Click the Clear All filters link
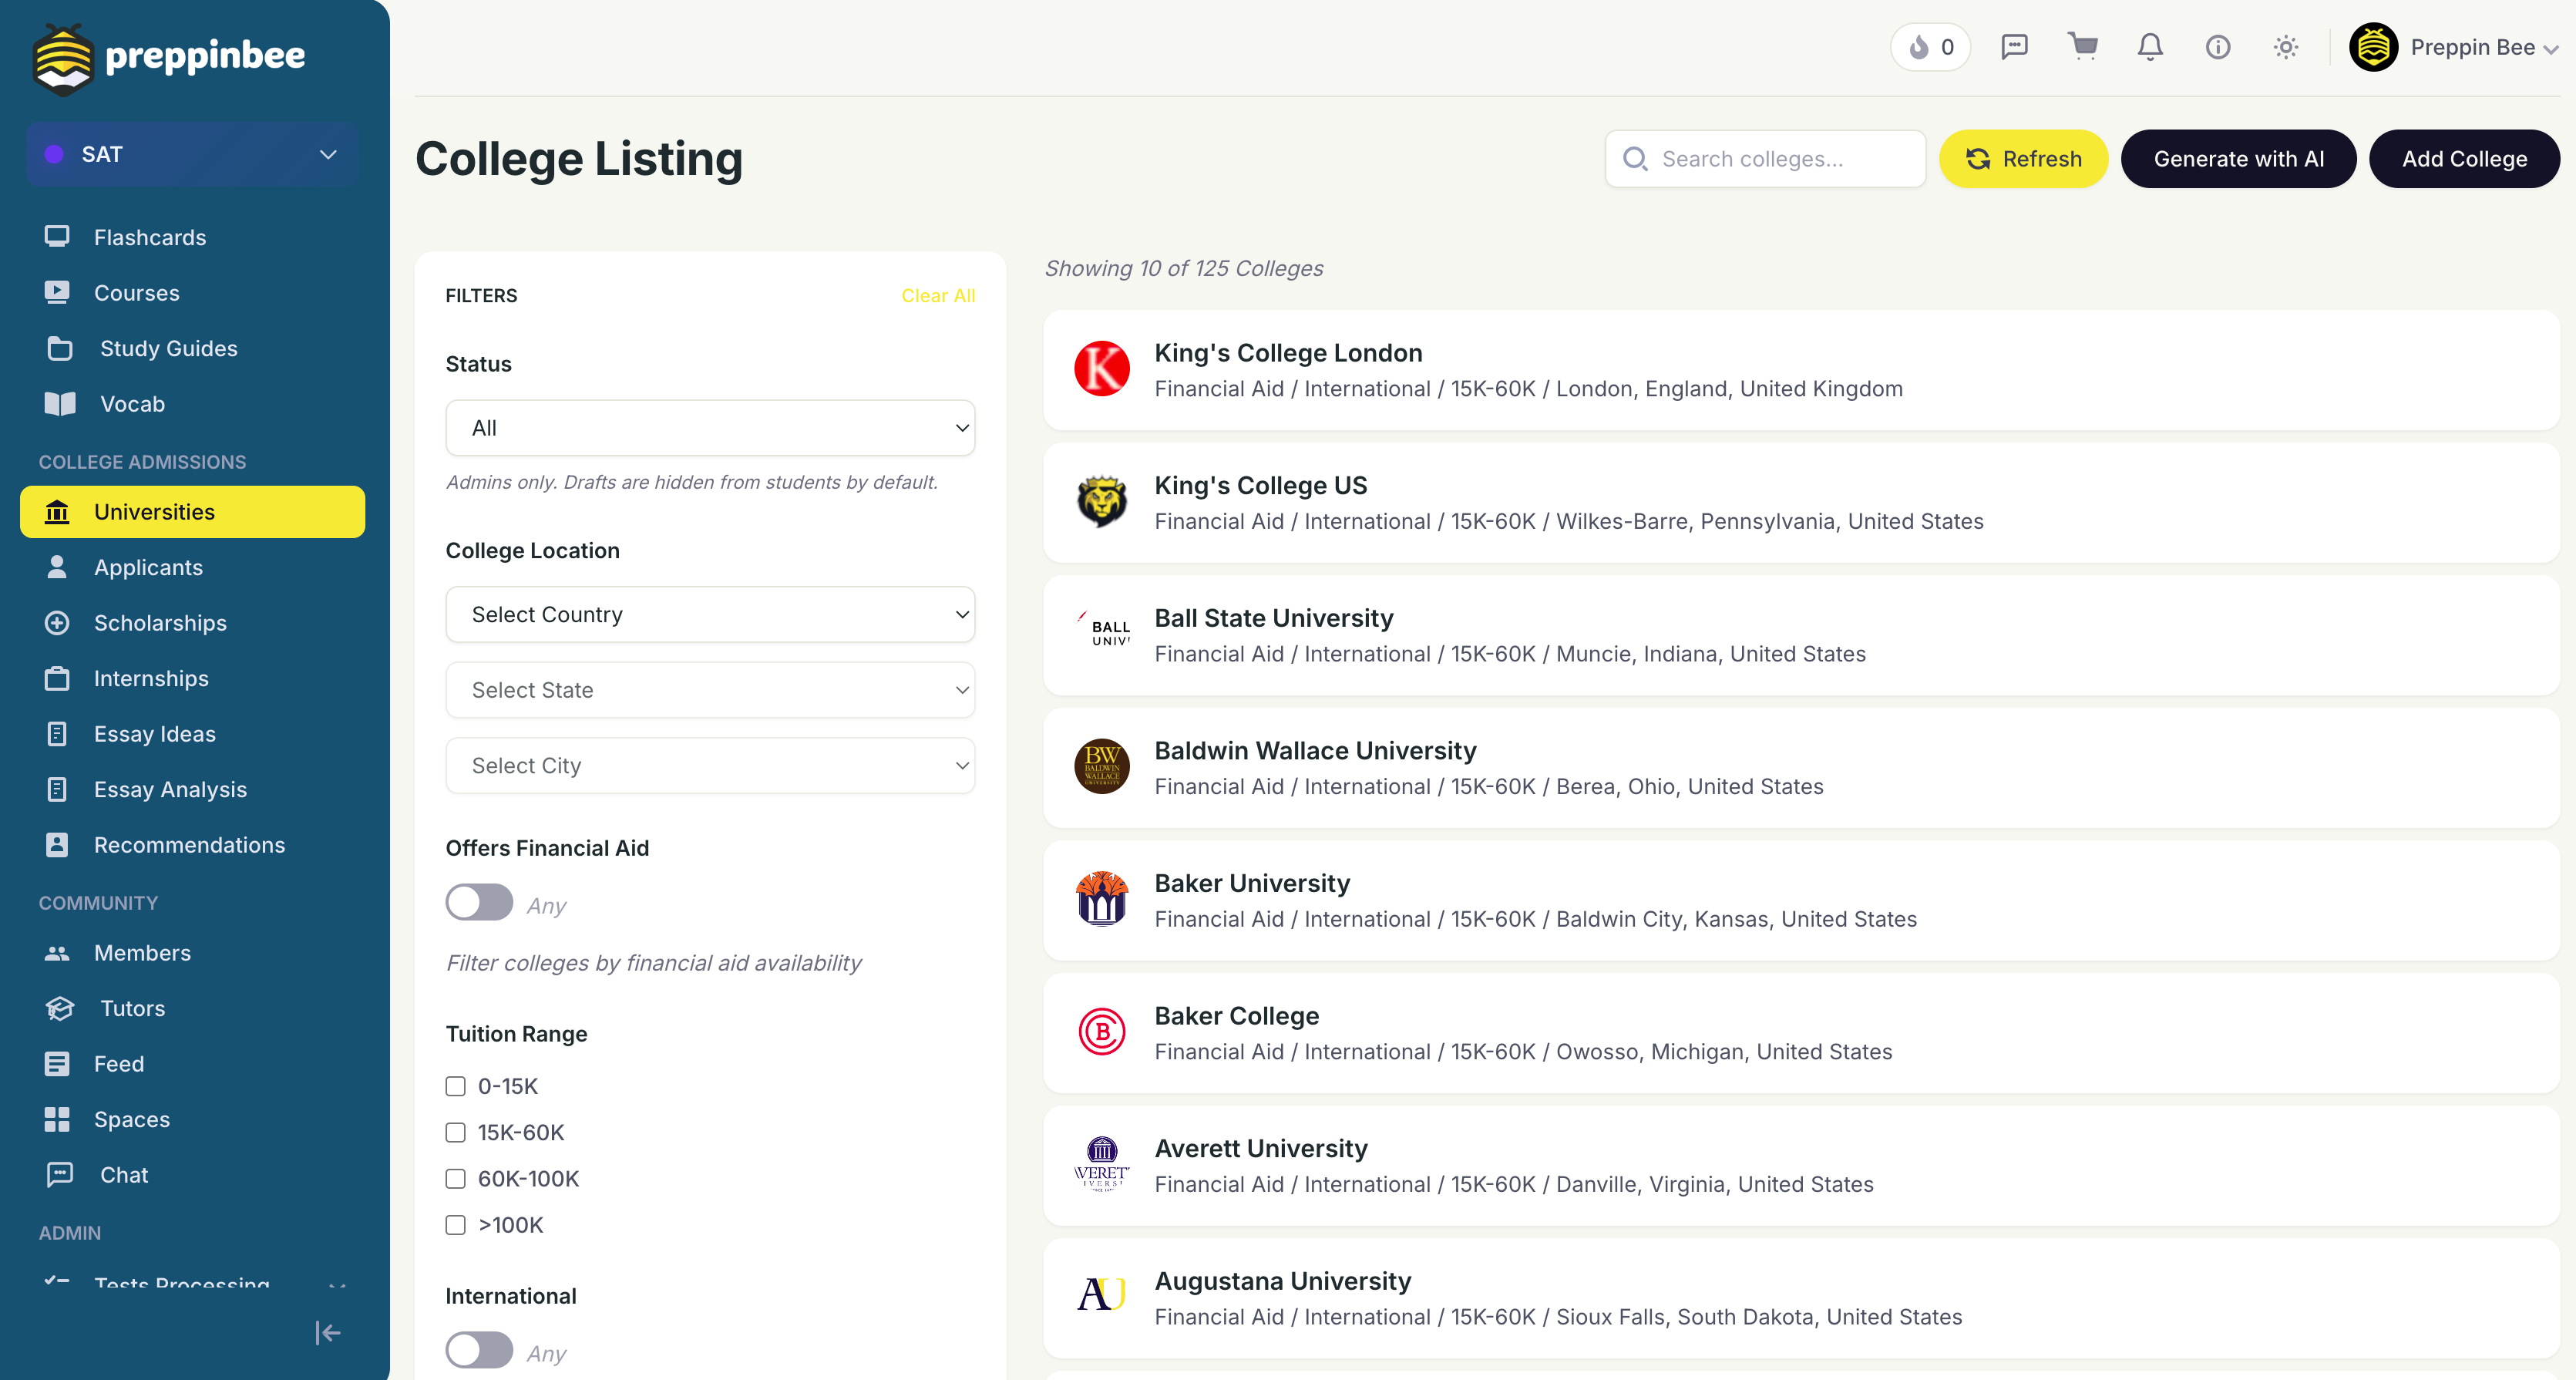The width and height of the screenshot is (2576, 1380). pyautogui.click(x=938, y=296)
